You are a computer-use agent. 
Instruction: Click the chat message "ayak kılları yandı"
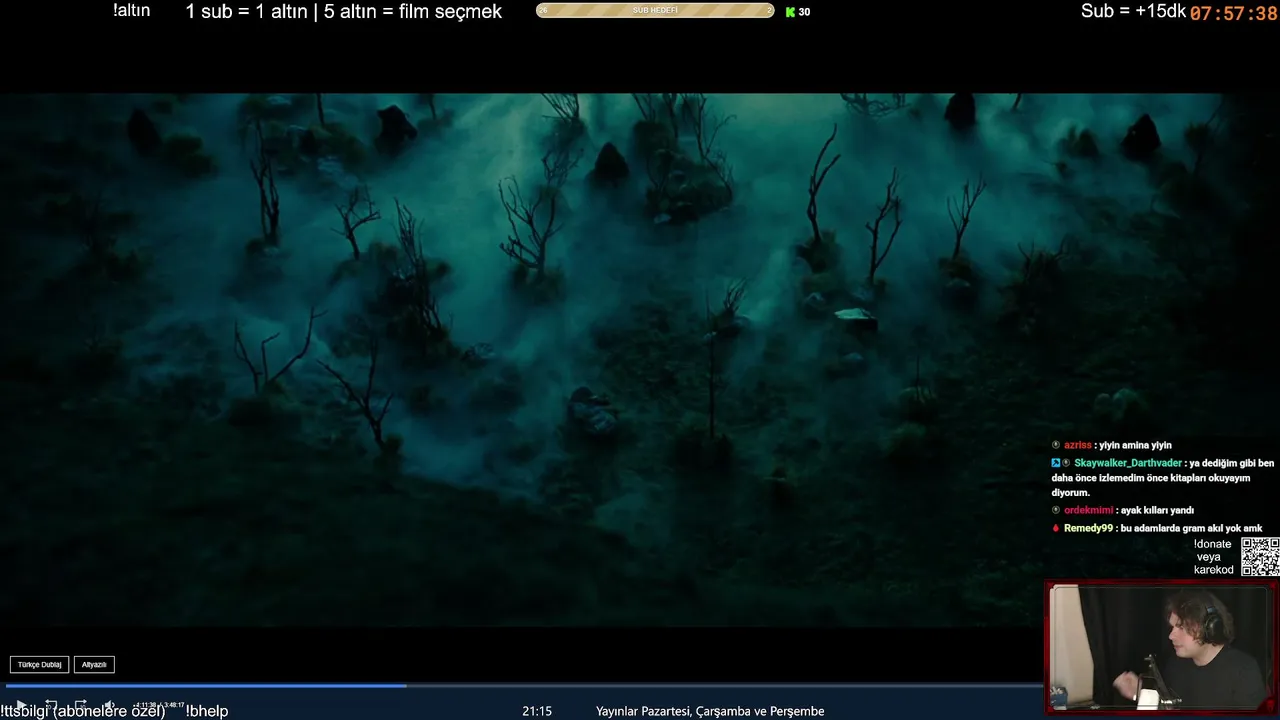pyautogui.click(x=1157, y=510)
